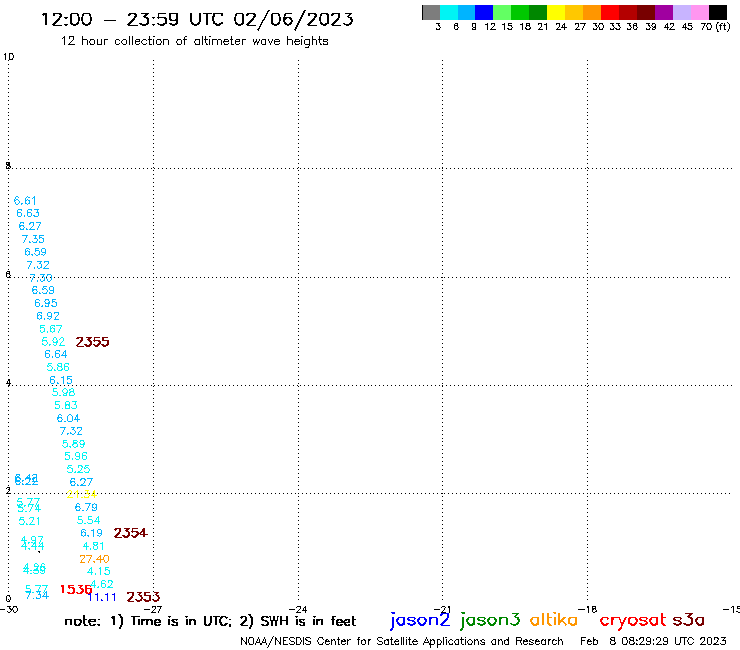Click the time marker 2353
Image resolution: width=740 pixels, height=650 pixels.
pos(143,597)
